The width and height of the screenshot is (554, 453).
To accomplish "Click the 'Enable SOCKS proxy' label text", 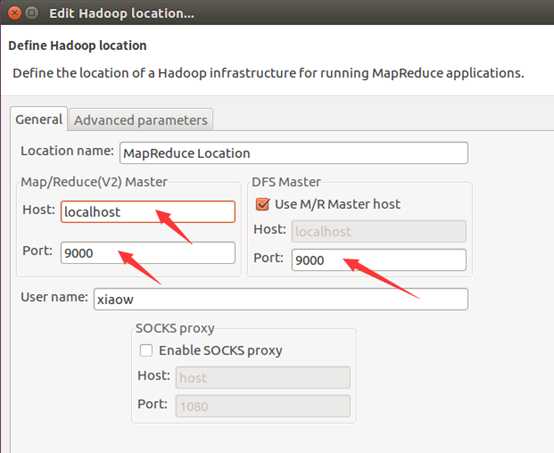I will [220, 351].
